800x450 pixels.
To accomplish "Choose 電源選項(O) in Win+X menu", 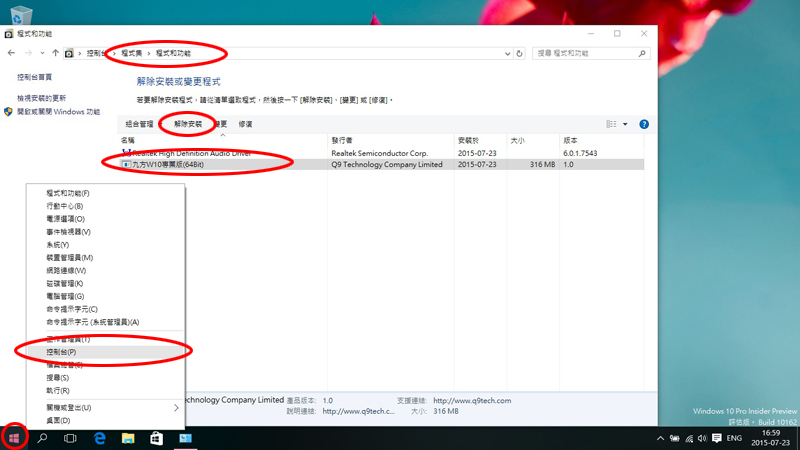I will coord(106,219).
